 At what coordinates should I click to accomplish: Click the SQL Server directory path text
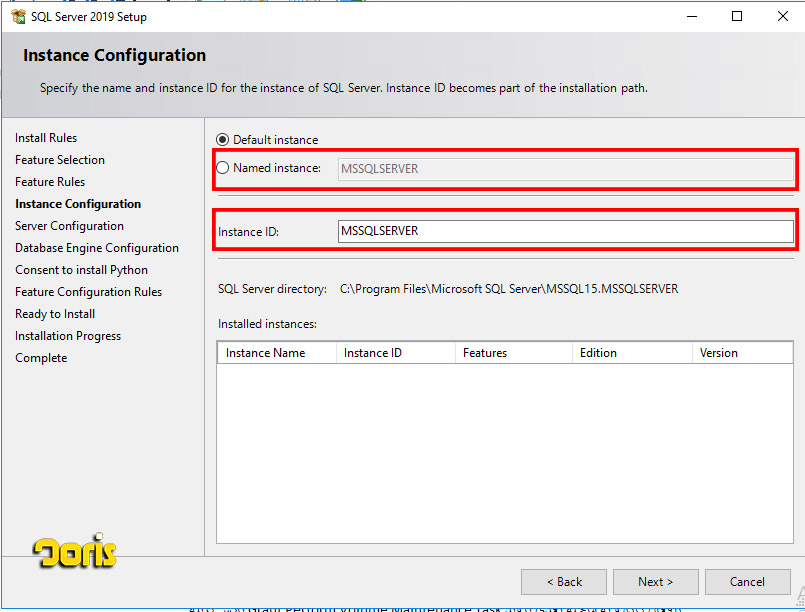509,289
